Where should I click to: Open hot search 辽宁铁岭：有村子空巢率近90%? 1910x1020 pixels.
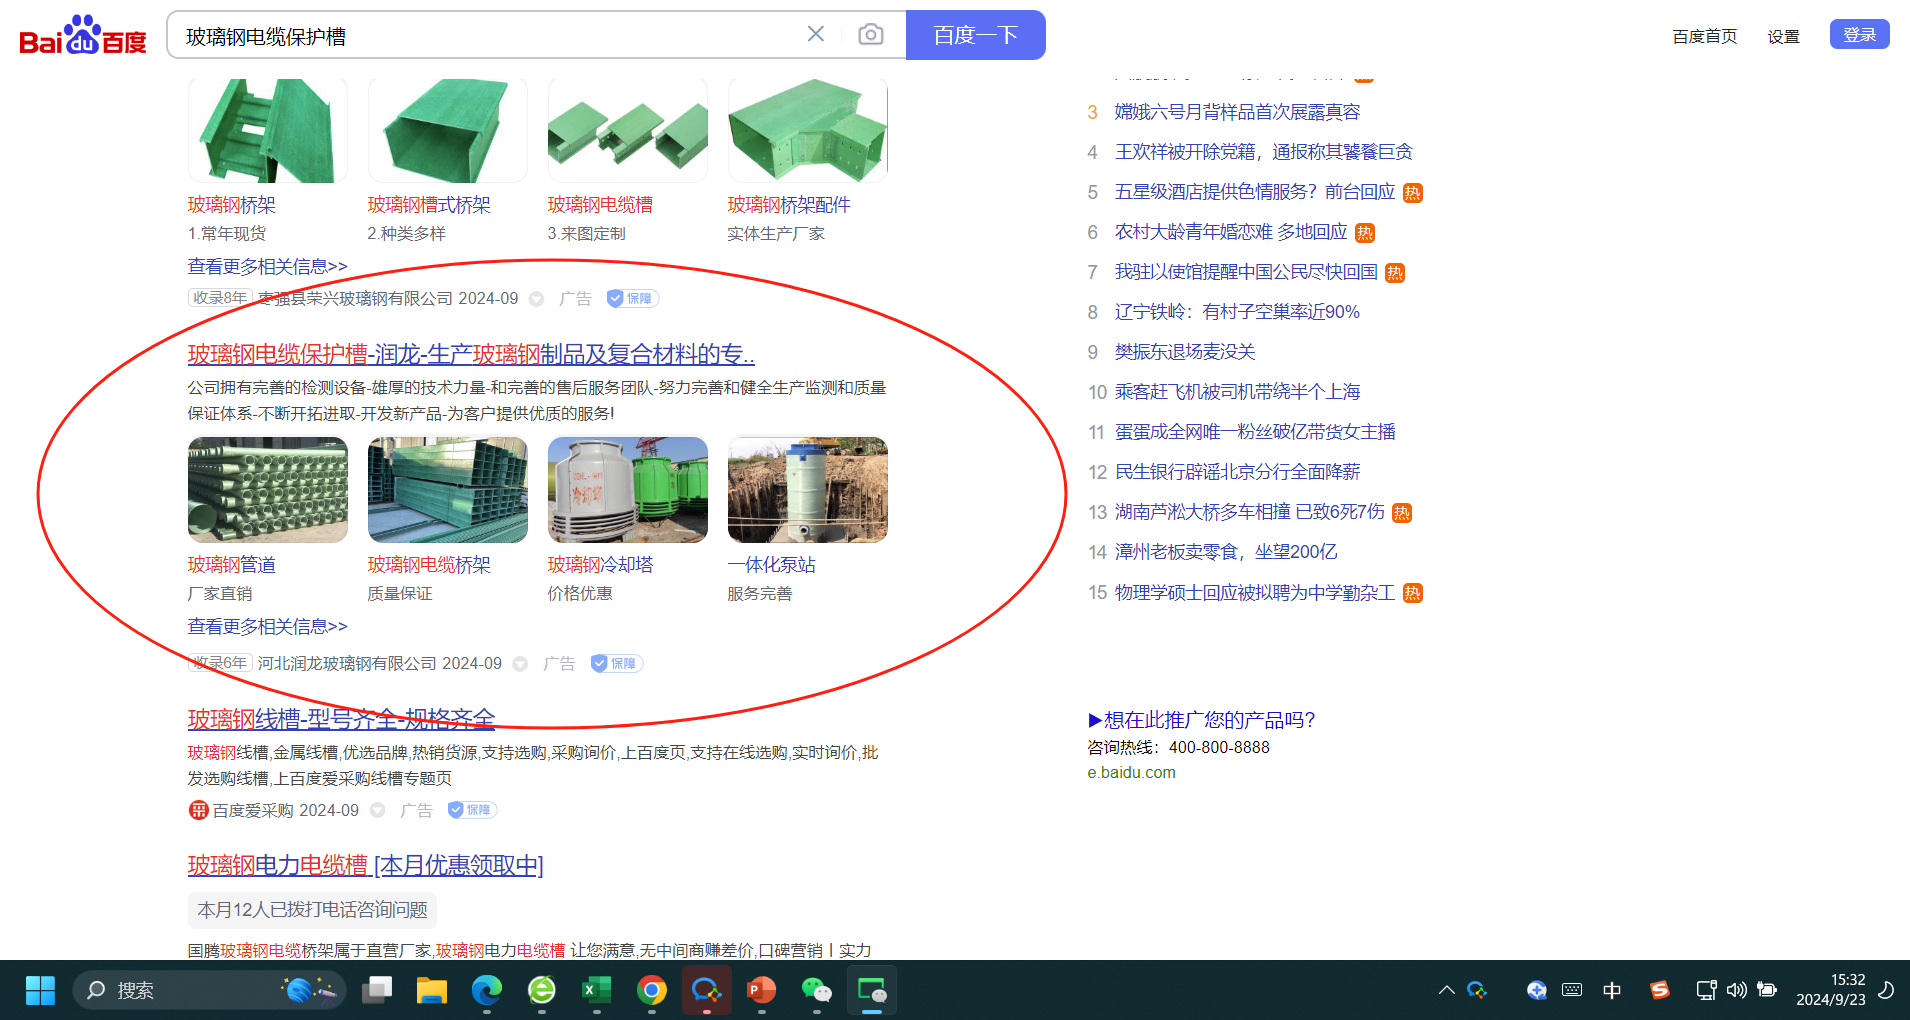click(x=1237, y=312)
